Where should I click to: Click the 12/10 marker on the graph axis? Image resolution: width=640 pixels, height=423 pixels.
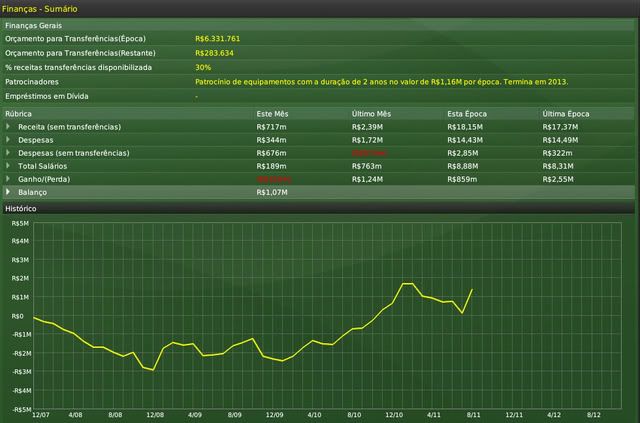(393, 413)
